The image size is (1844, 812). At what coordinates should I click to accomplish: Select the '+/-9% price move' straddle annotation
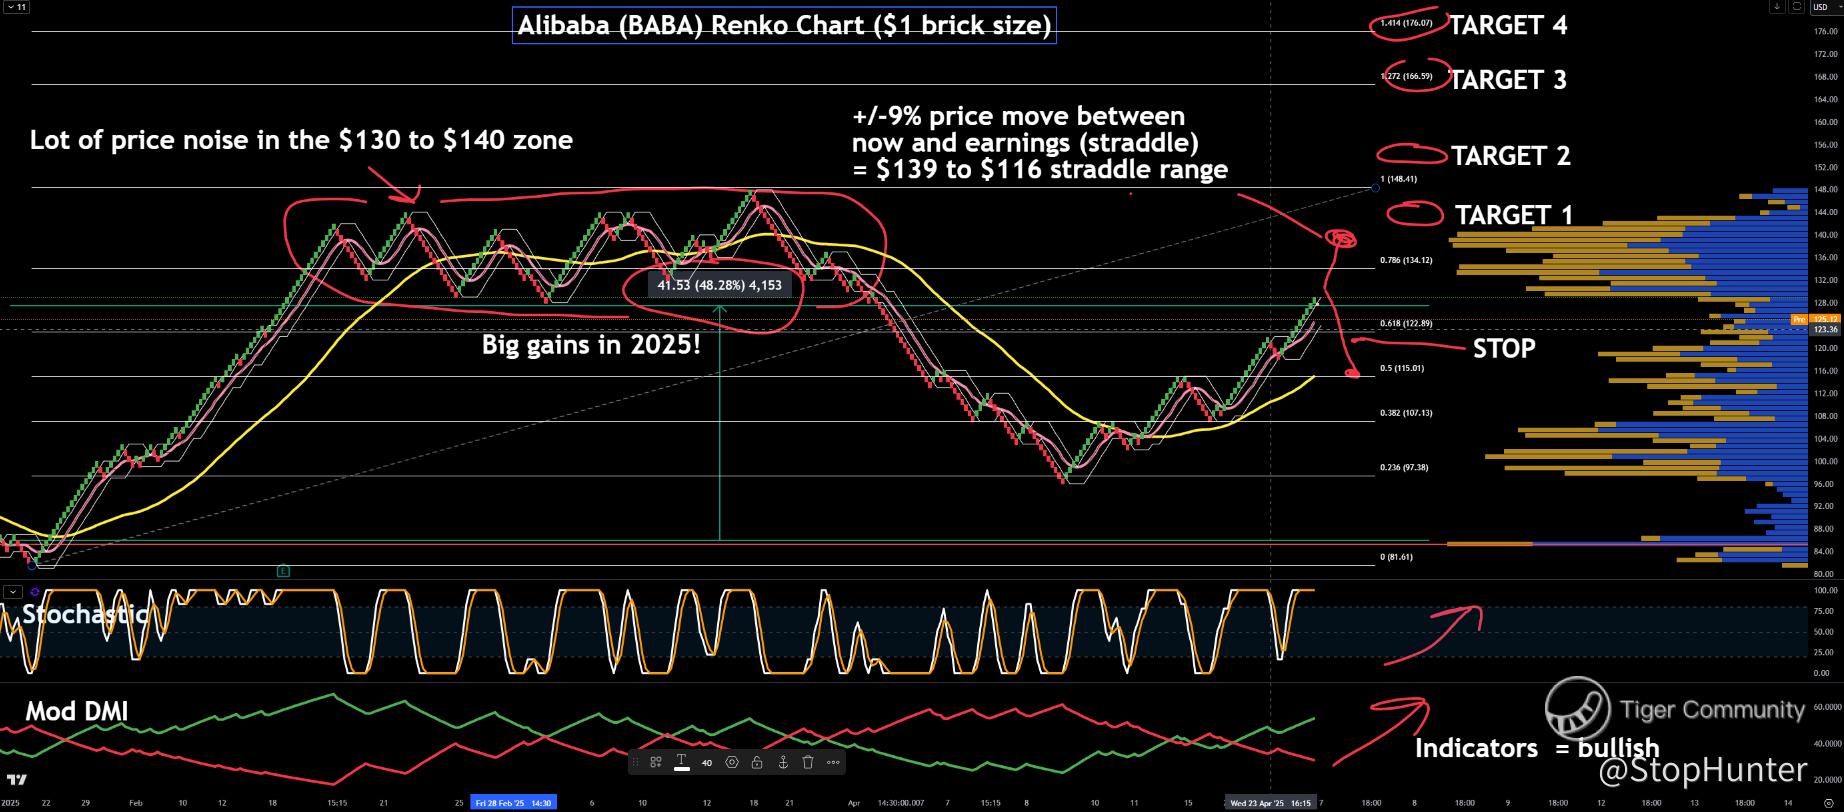point(1040,143)
